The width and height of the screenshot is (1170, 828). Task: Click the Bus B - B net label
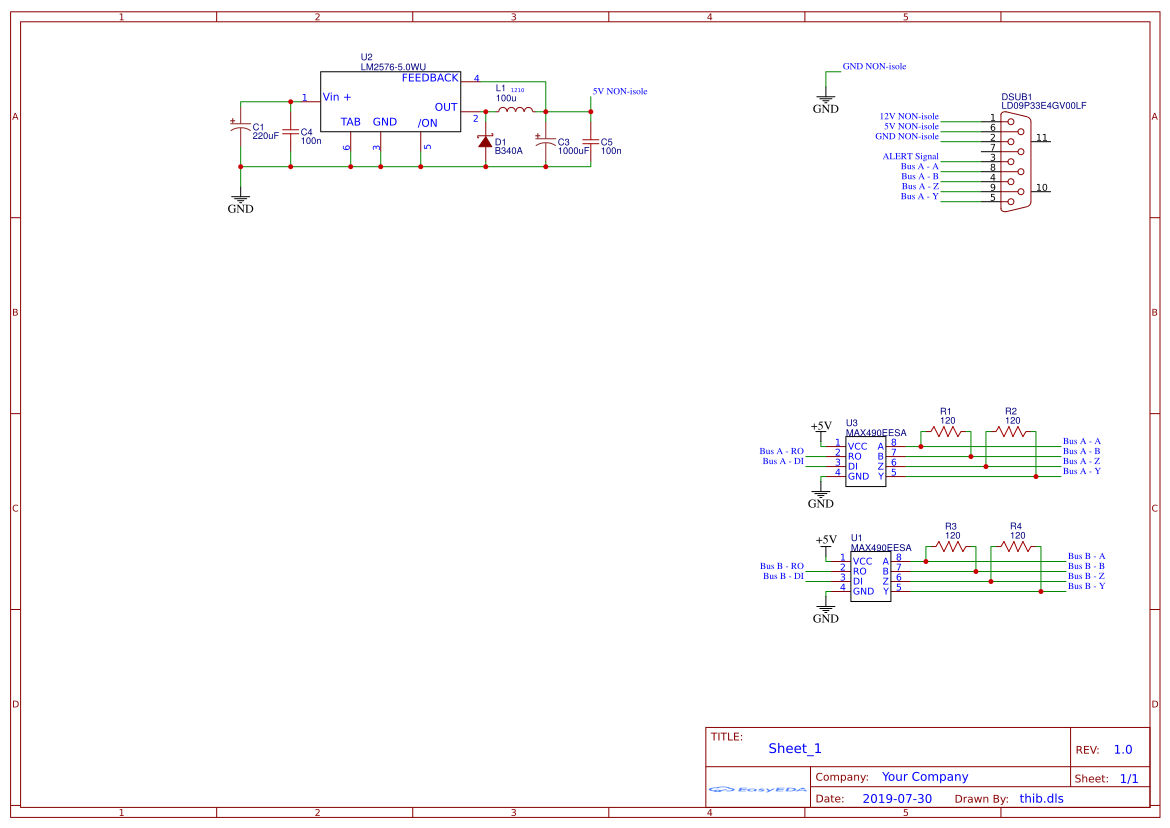click(1086, 566)
